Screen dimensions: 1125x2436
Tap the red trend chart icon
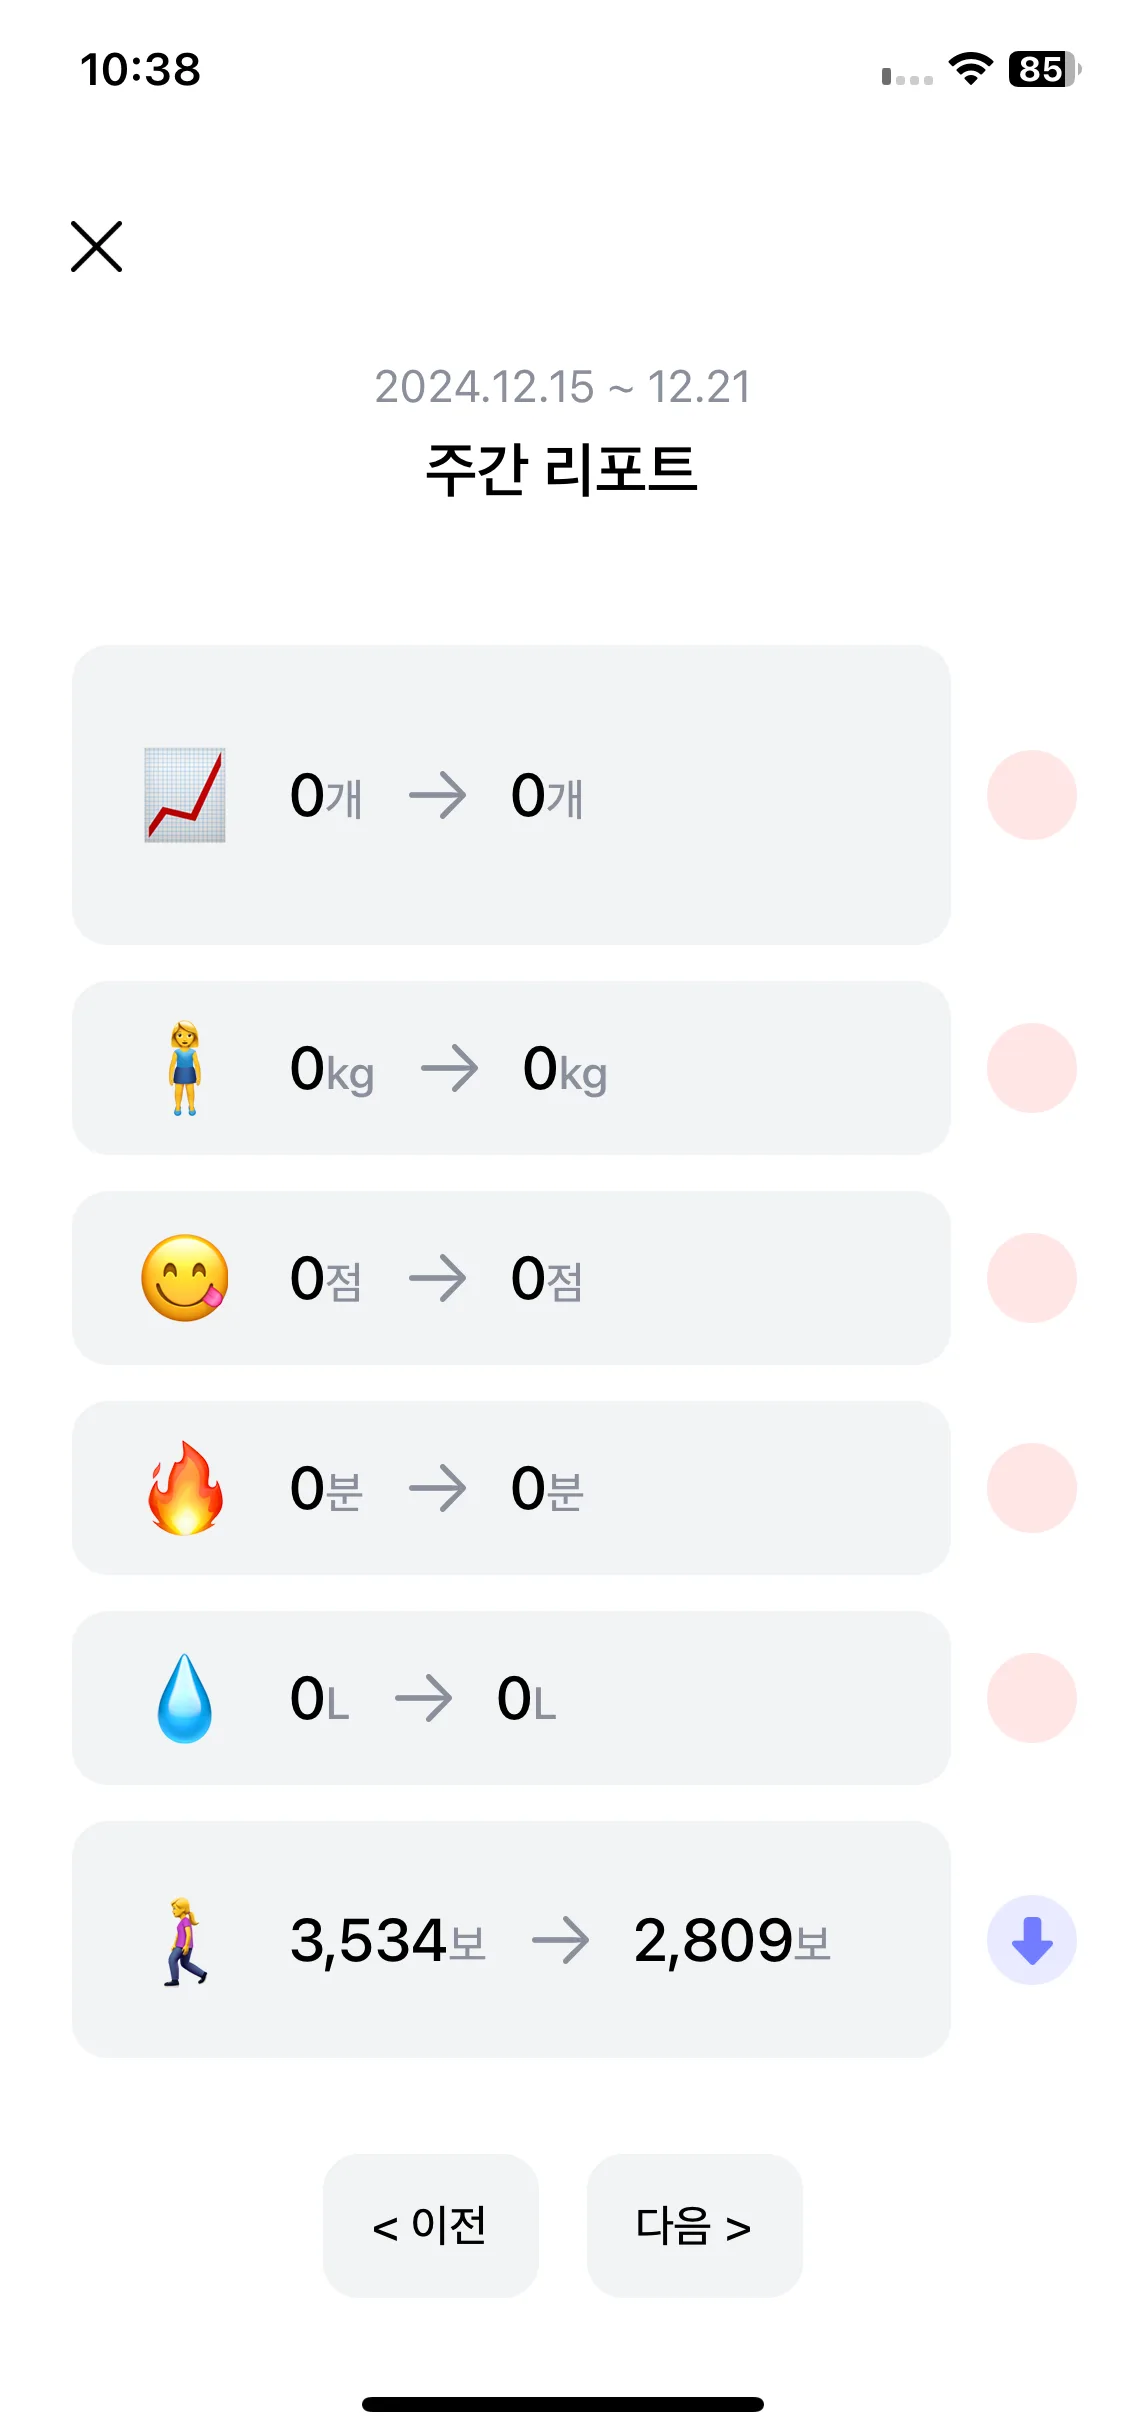point(185,795)
